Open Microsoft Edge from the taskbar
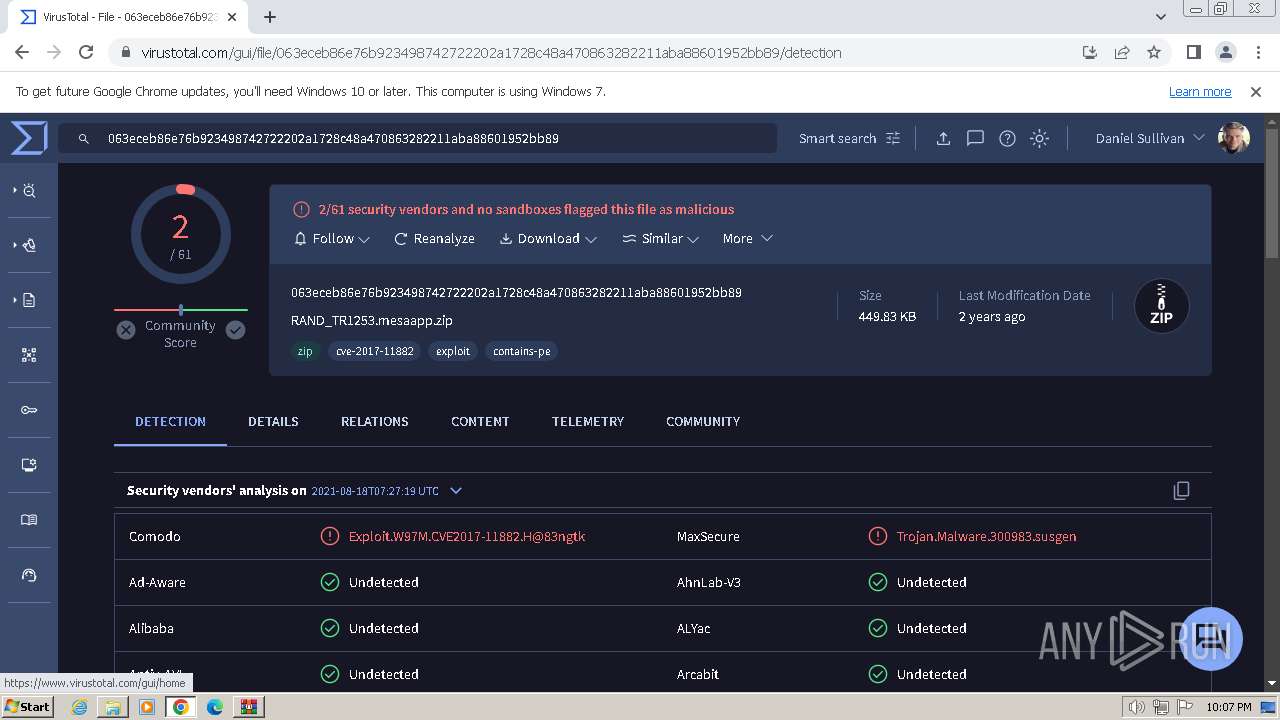Image resolution: width=1280 pixels, height=720 pixels. 214,706
